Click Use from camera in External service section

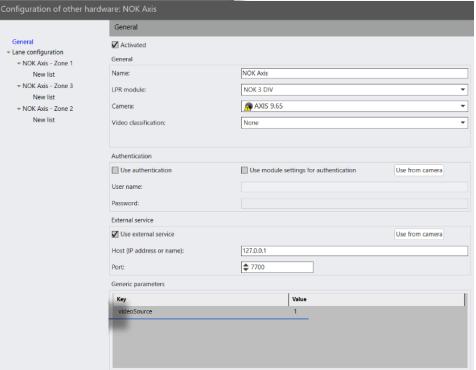pos(419,234)
